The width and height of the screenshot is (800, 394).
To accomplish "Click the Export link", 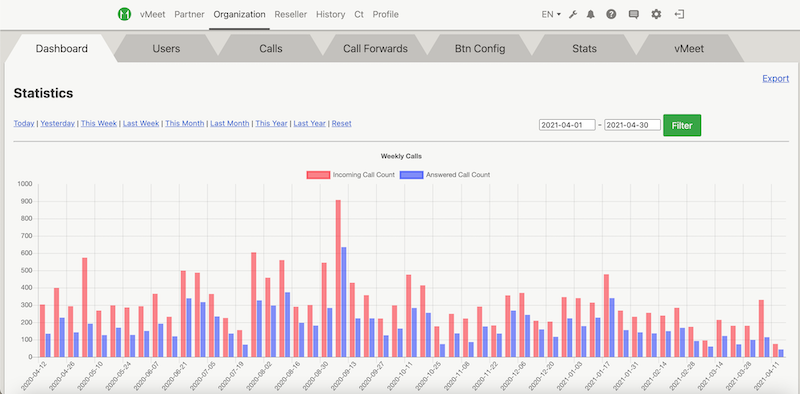I will (776, 78).
